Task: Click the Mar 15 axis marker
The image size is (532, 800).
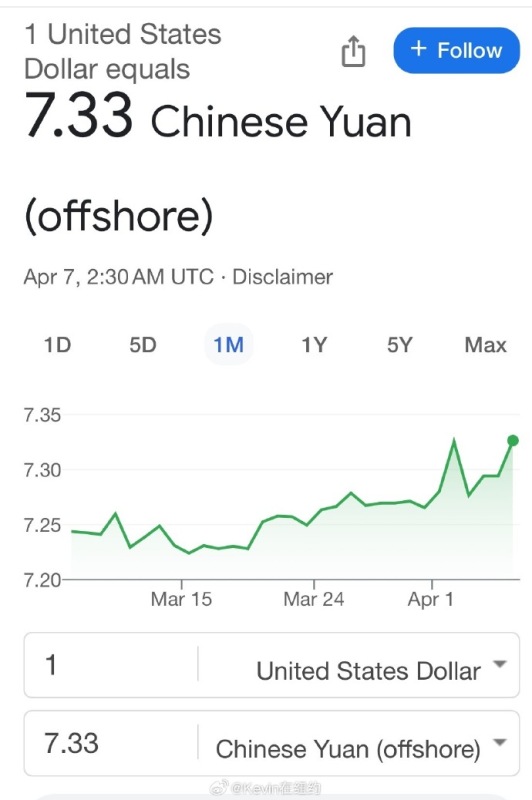Action: [x=182, y=598]
